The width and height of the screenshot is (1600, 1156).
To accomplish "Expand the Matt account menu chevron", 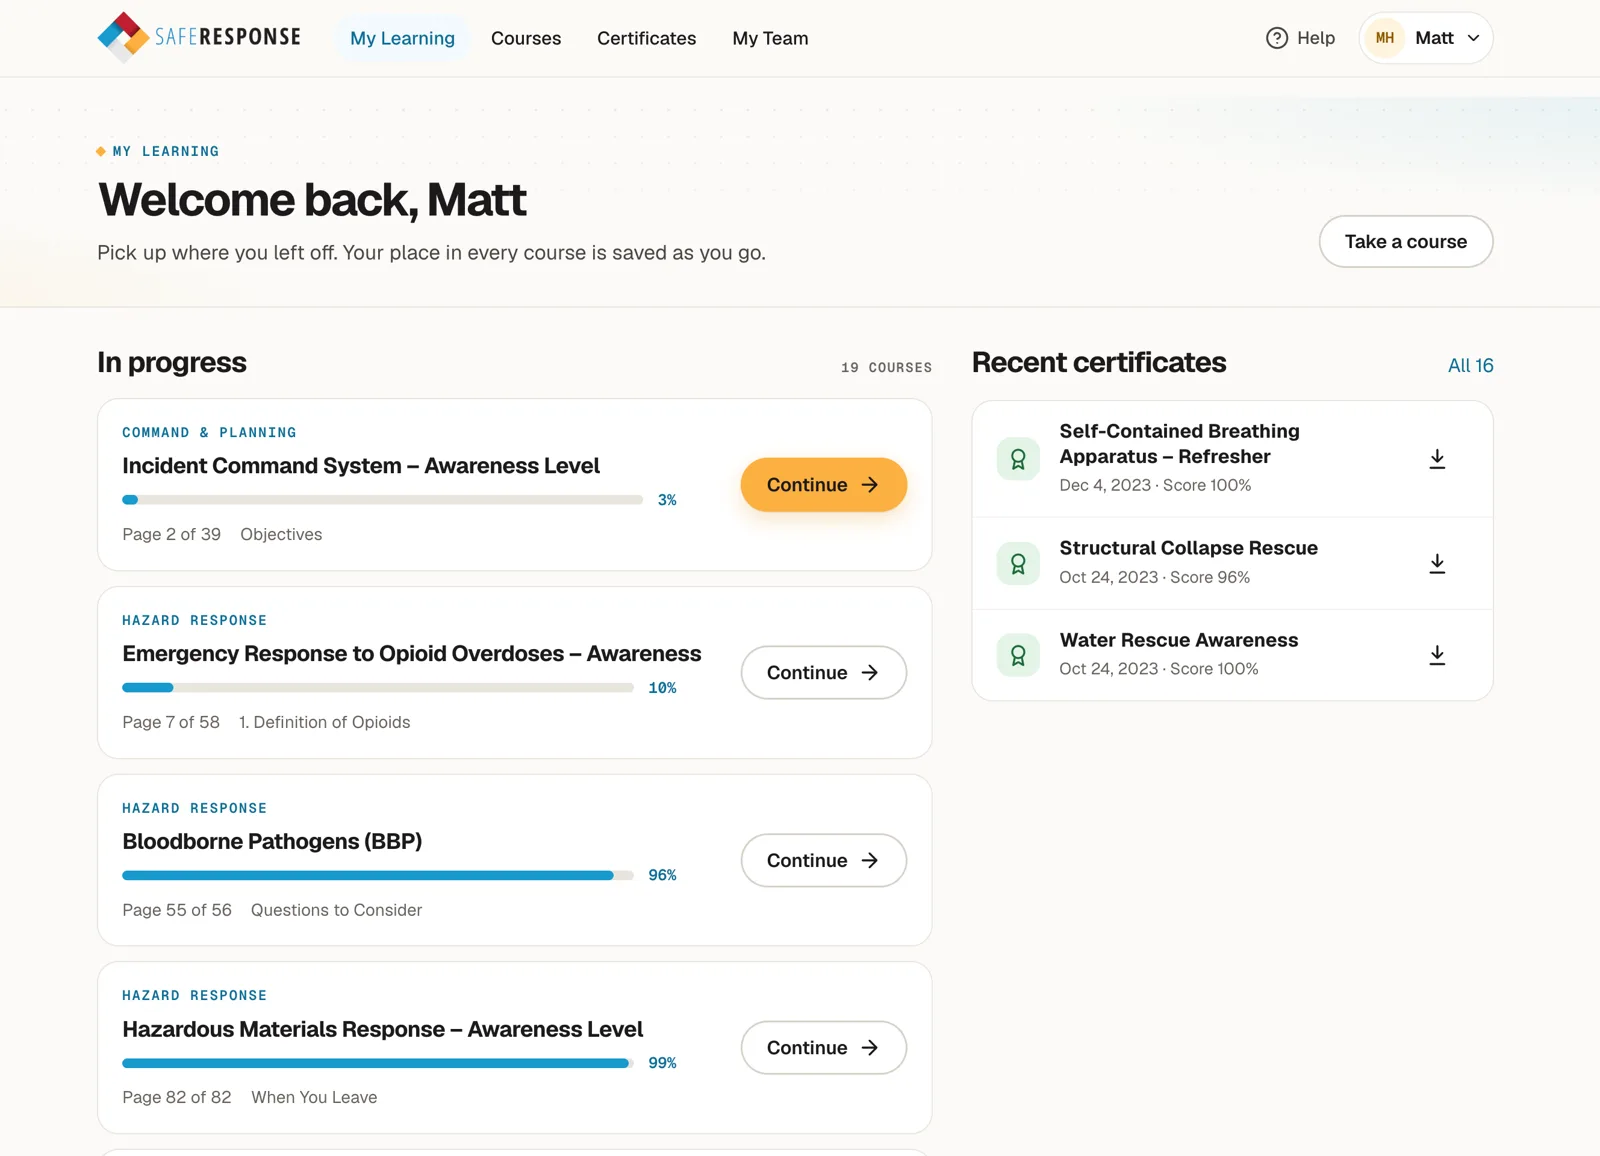I will click(x=1473, y=38).
